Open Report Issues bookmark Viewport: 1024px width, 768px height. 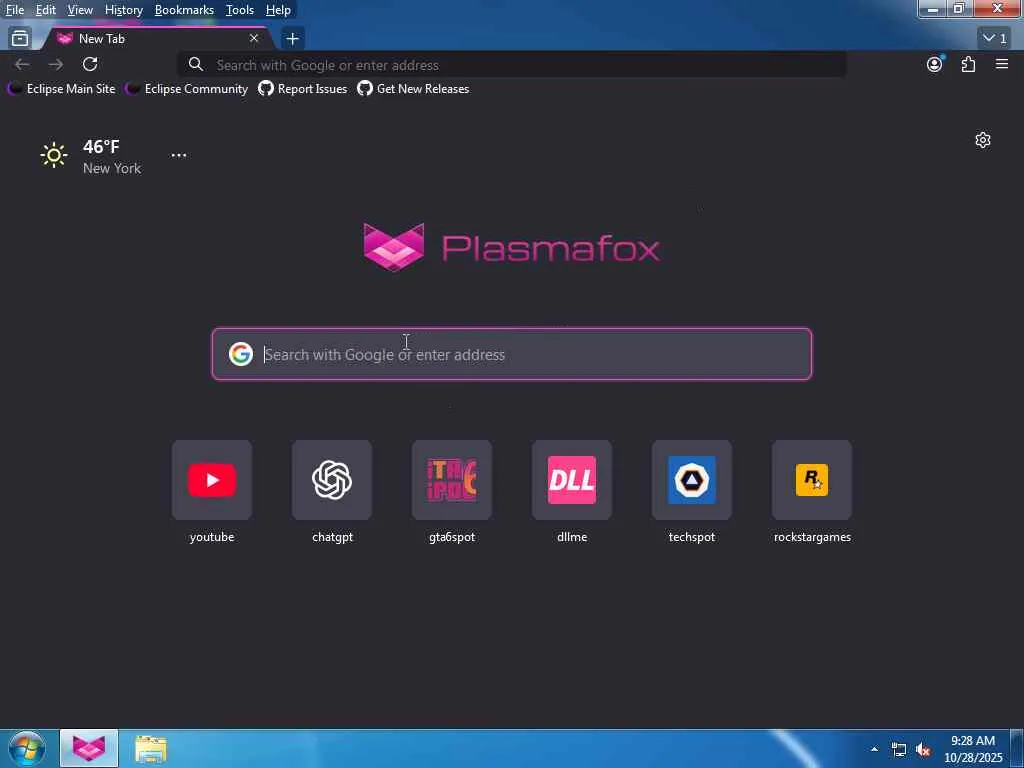302,89
